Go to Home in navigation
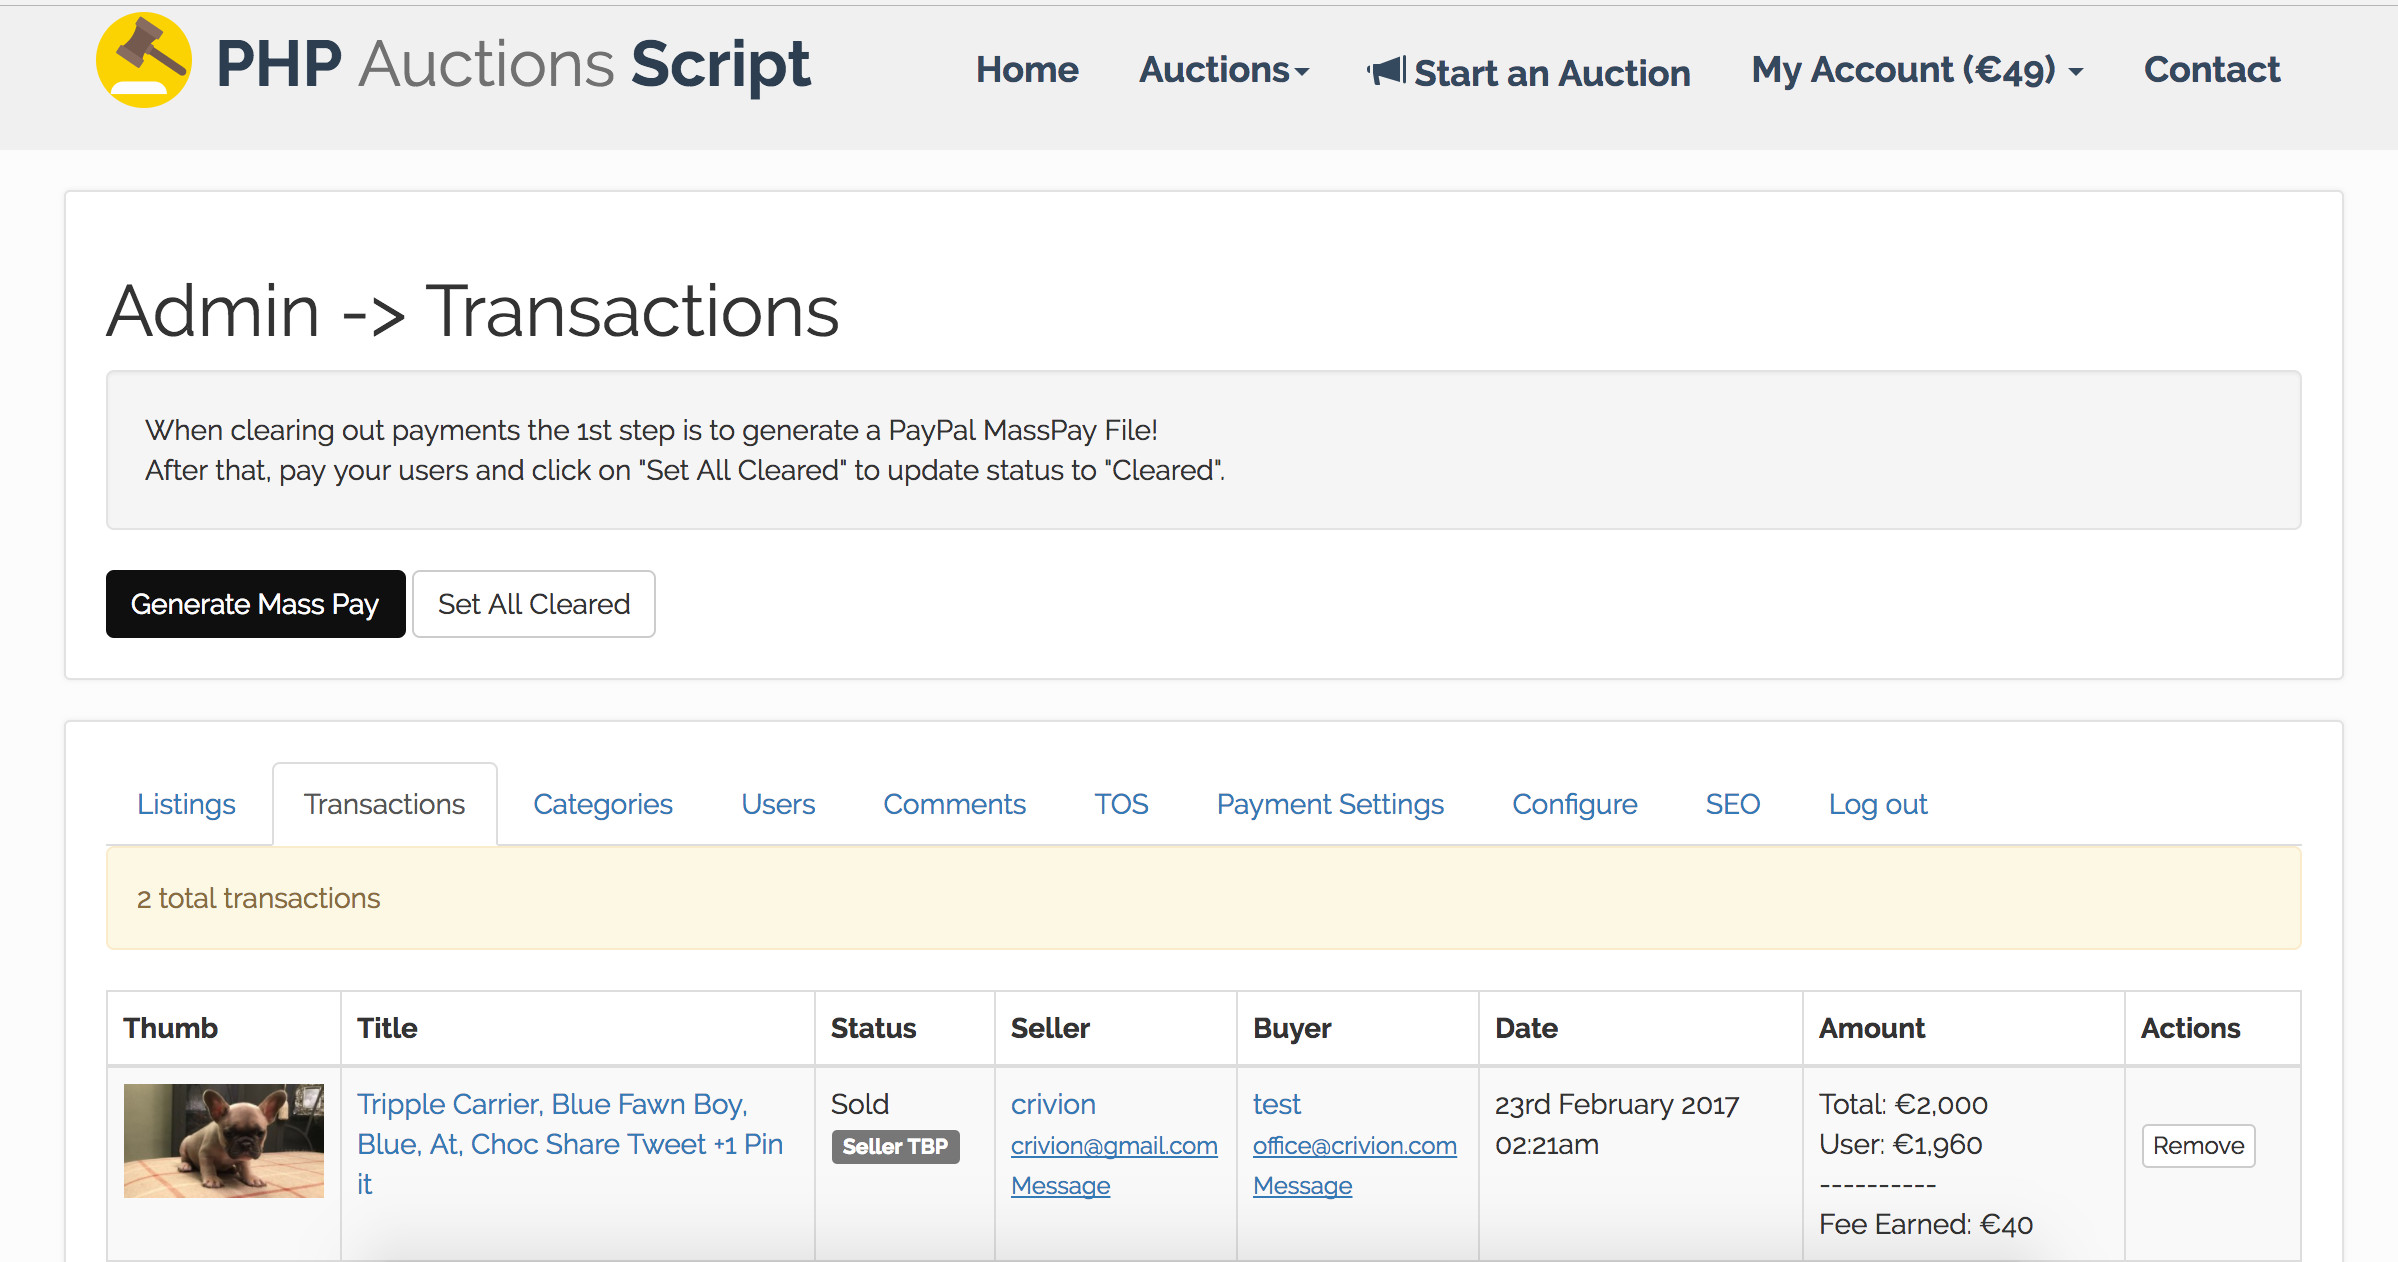 coord(1027,70)
